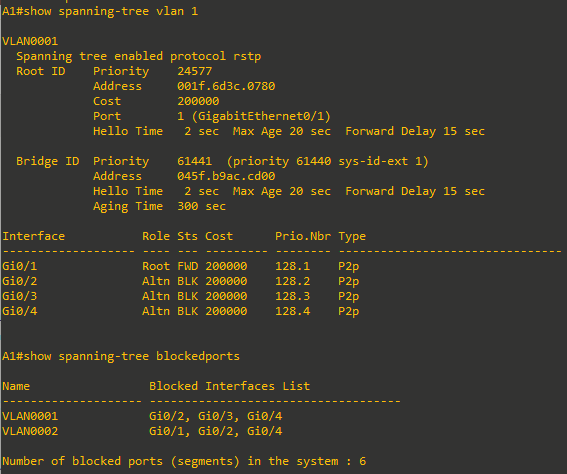This screenshot has width=567, height=474.
Task: Click the VLAN0001 heading text
Action: (30, 41)
